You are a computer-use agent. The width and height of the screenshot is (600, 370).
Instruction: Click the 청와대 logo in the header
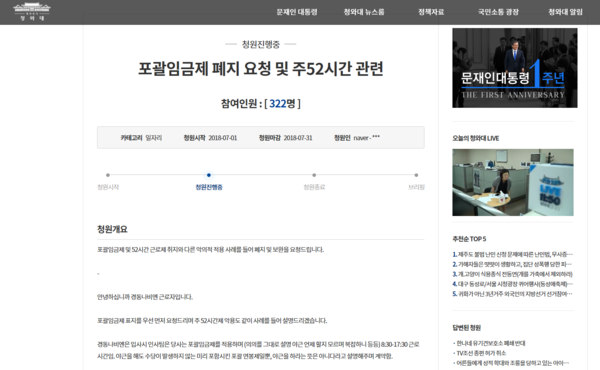click(32, 11)
